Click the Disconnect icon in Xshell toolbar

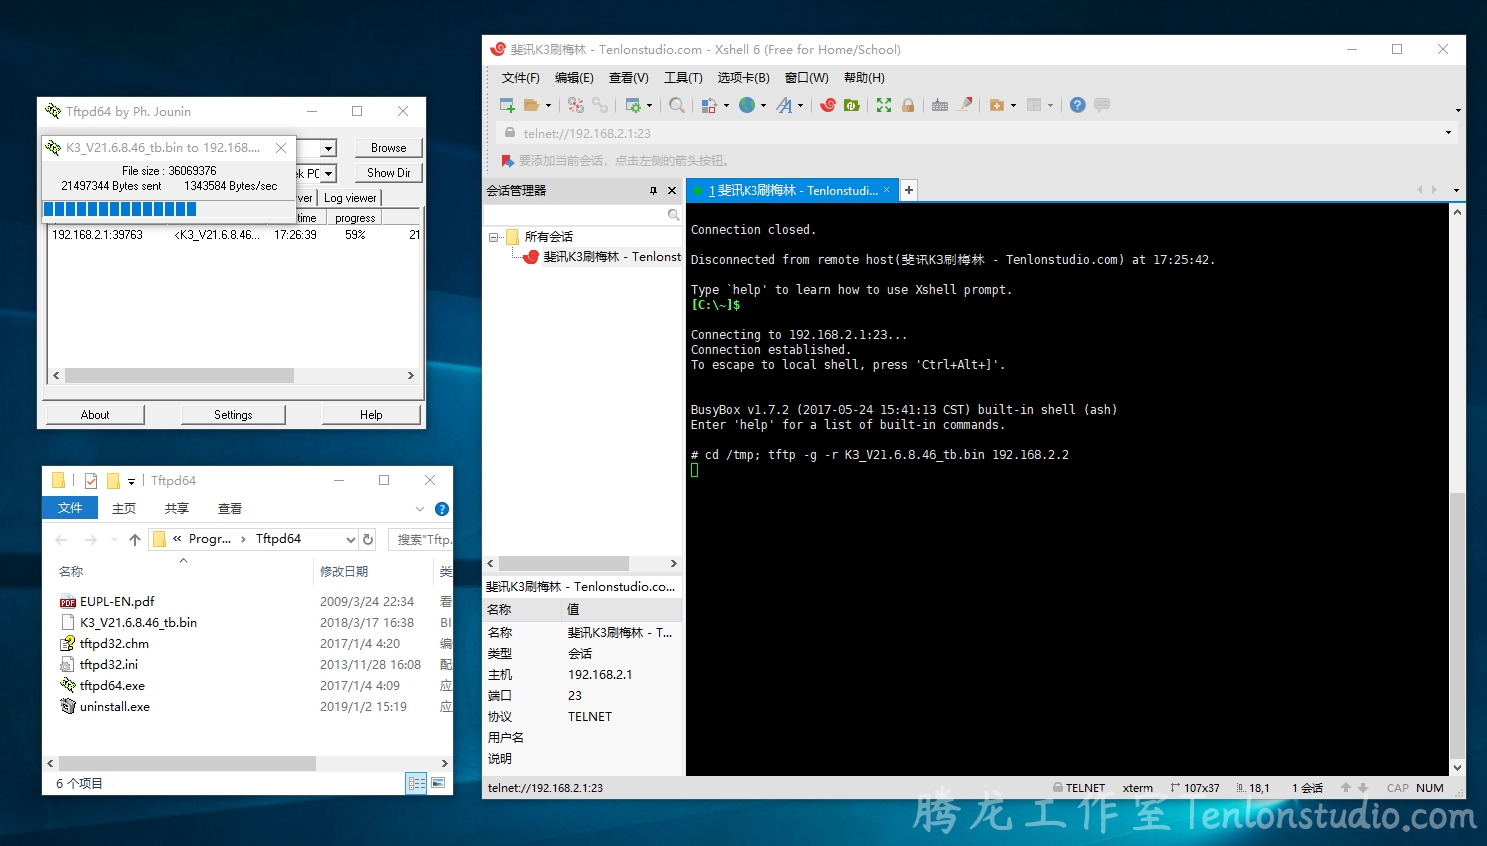click(575, 105)
